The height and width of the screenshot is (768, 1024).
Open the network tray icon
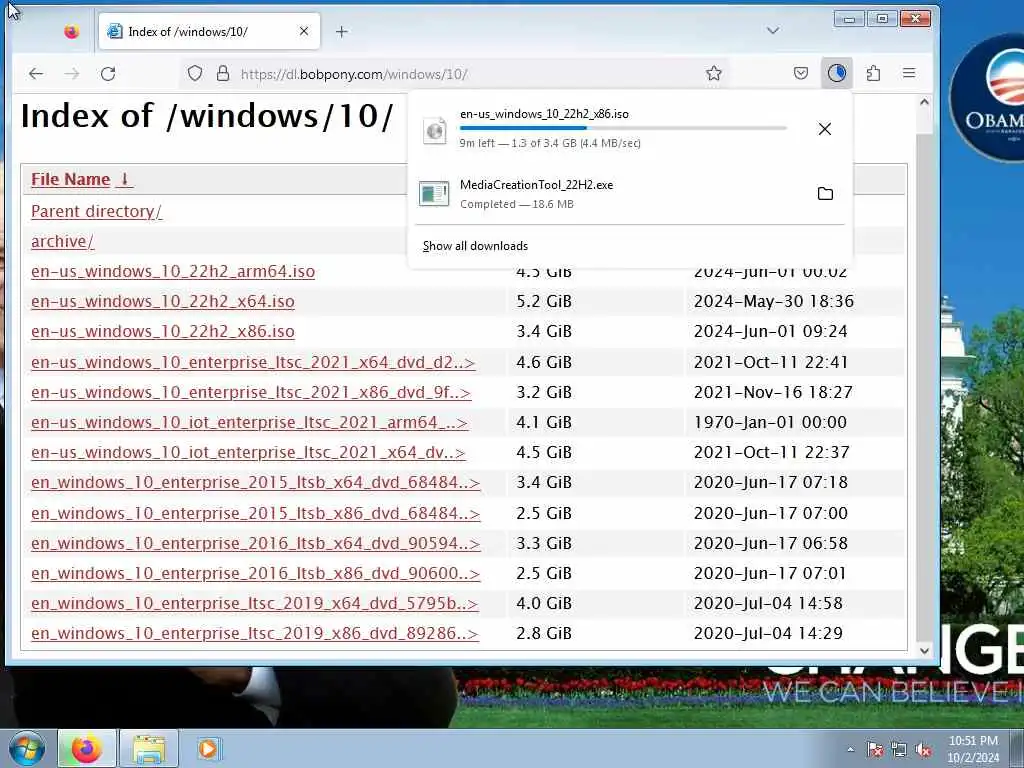coord(899,750)
